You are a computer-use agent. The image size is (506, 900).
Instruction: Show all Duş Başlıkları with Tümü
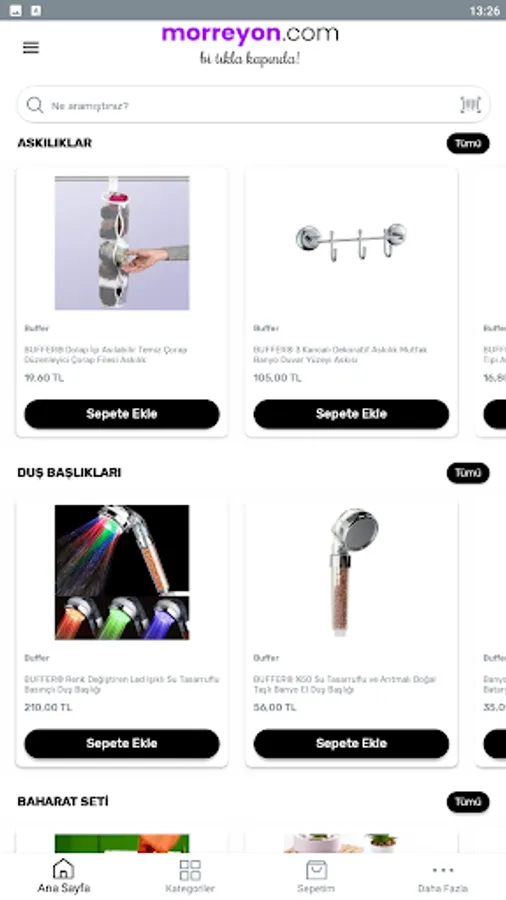468,473
